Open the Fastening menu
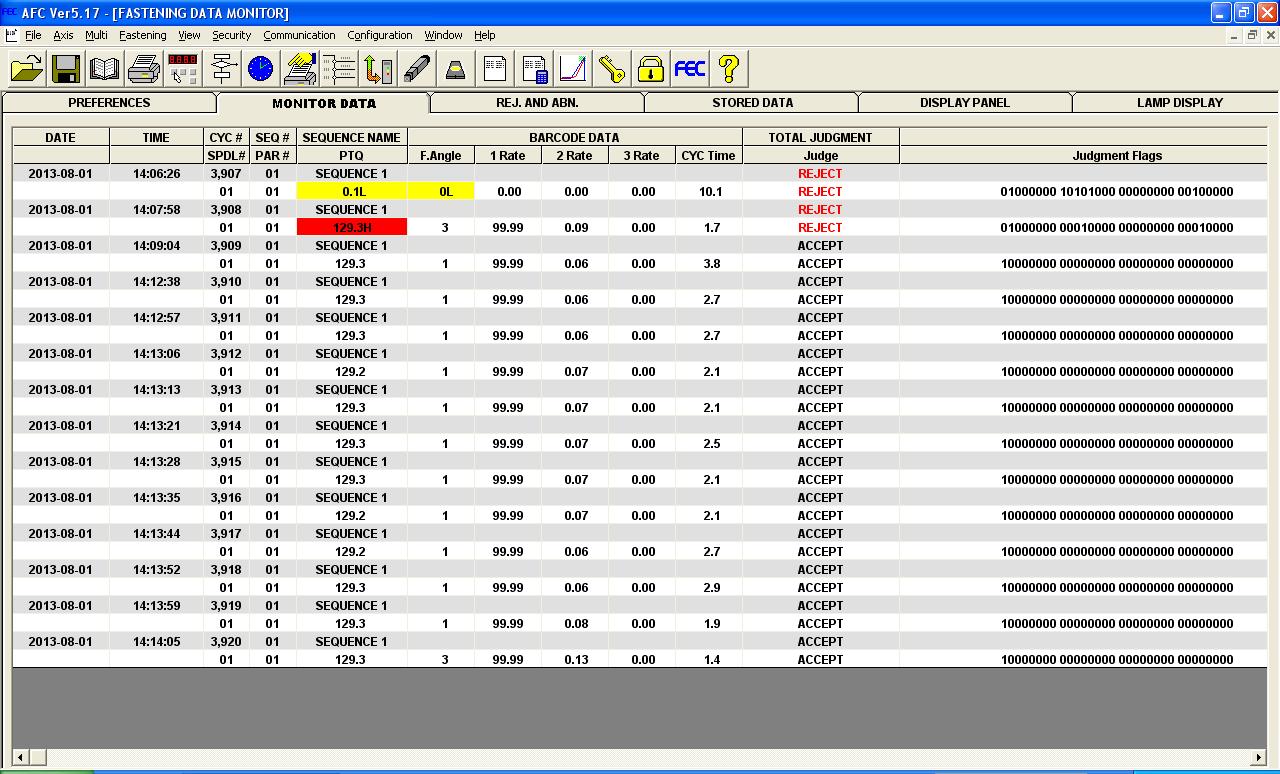The width and height of the screenshot is (1280, 774). click(x=143, y=35)
